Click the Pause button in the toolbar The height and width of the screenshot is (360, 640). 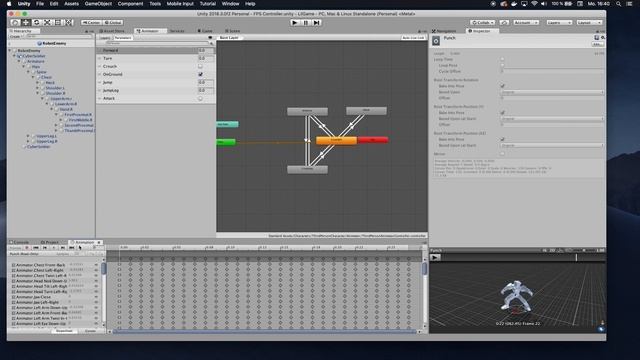(x=306, y=23)
